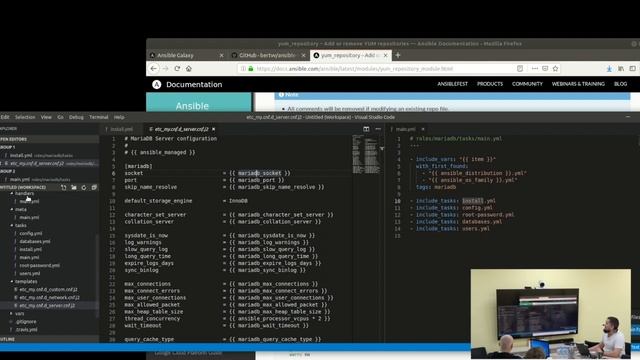Open WEBINARS & TRAINING link
Image resolution: width=640 pixels, height=360 pixels.
pyautogui.click(x=578, y=84)
